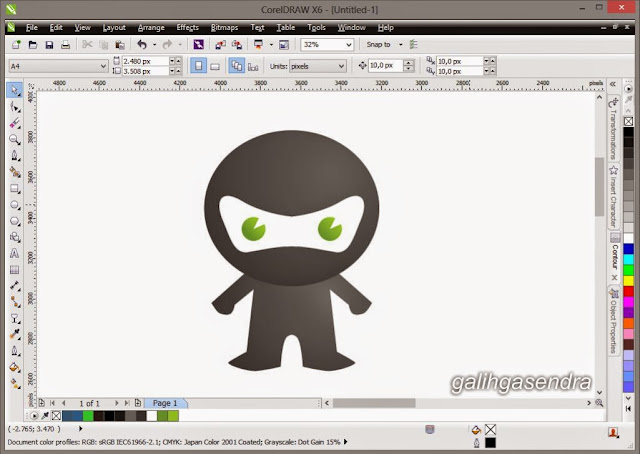This screenshot has height=454, width=640.
Task: Select the Fill bucket tool
Action: coord(14,367)
